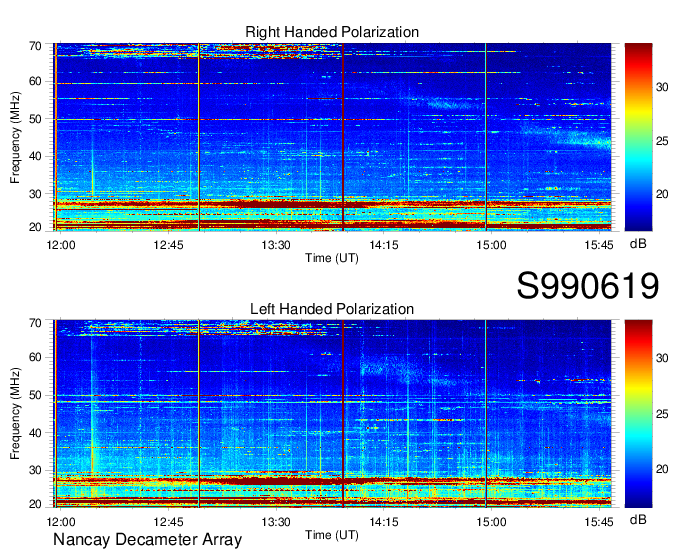Click the '50' frequency tick on top plot
Image resolution: width=680 pixels, height=552 pixels.
pos(35,119)
